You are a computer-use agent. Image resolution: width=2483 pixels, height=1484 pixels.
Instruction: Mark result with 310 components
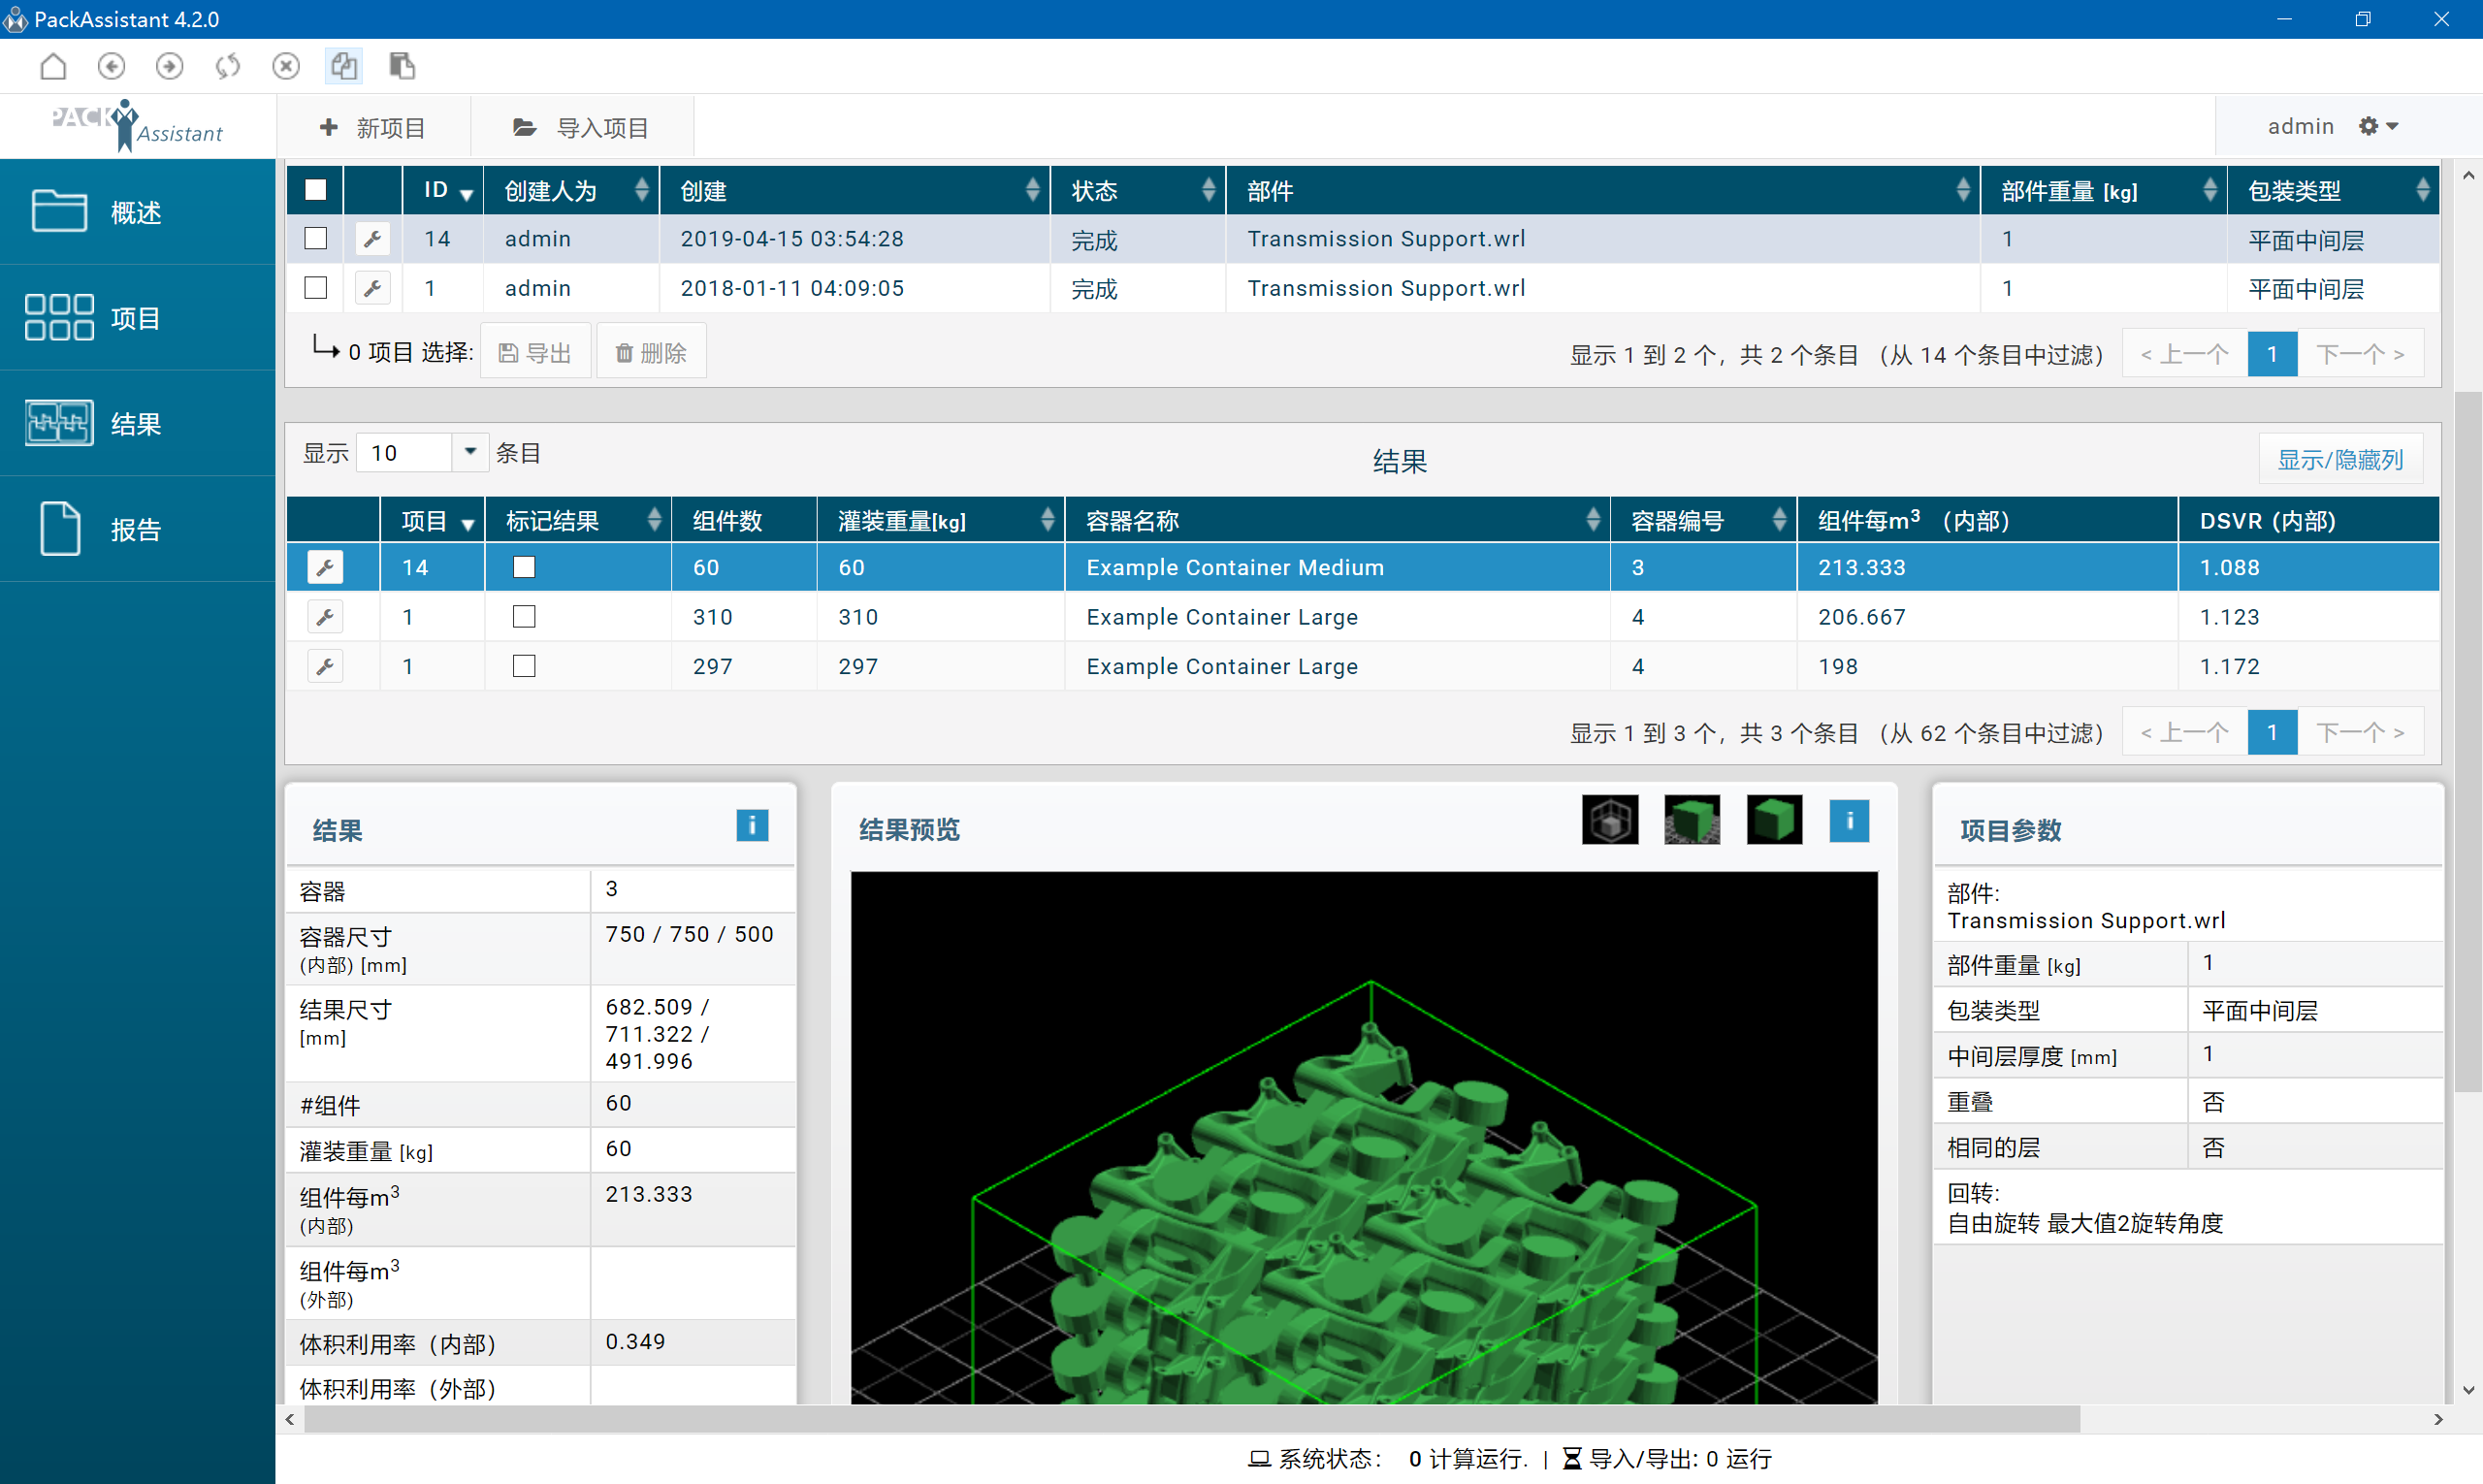coord(524,617)
